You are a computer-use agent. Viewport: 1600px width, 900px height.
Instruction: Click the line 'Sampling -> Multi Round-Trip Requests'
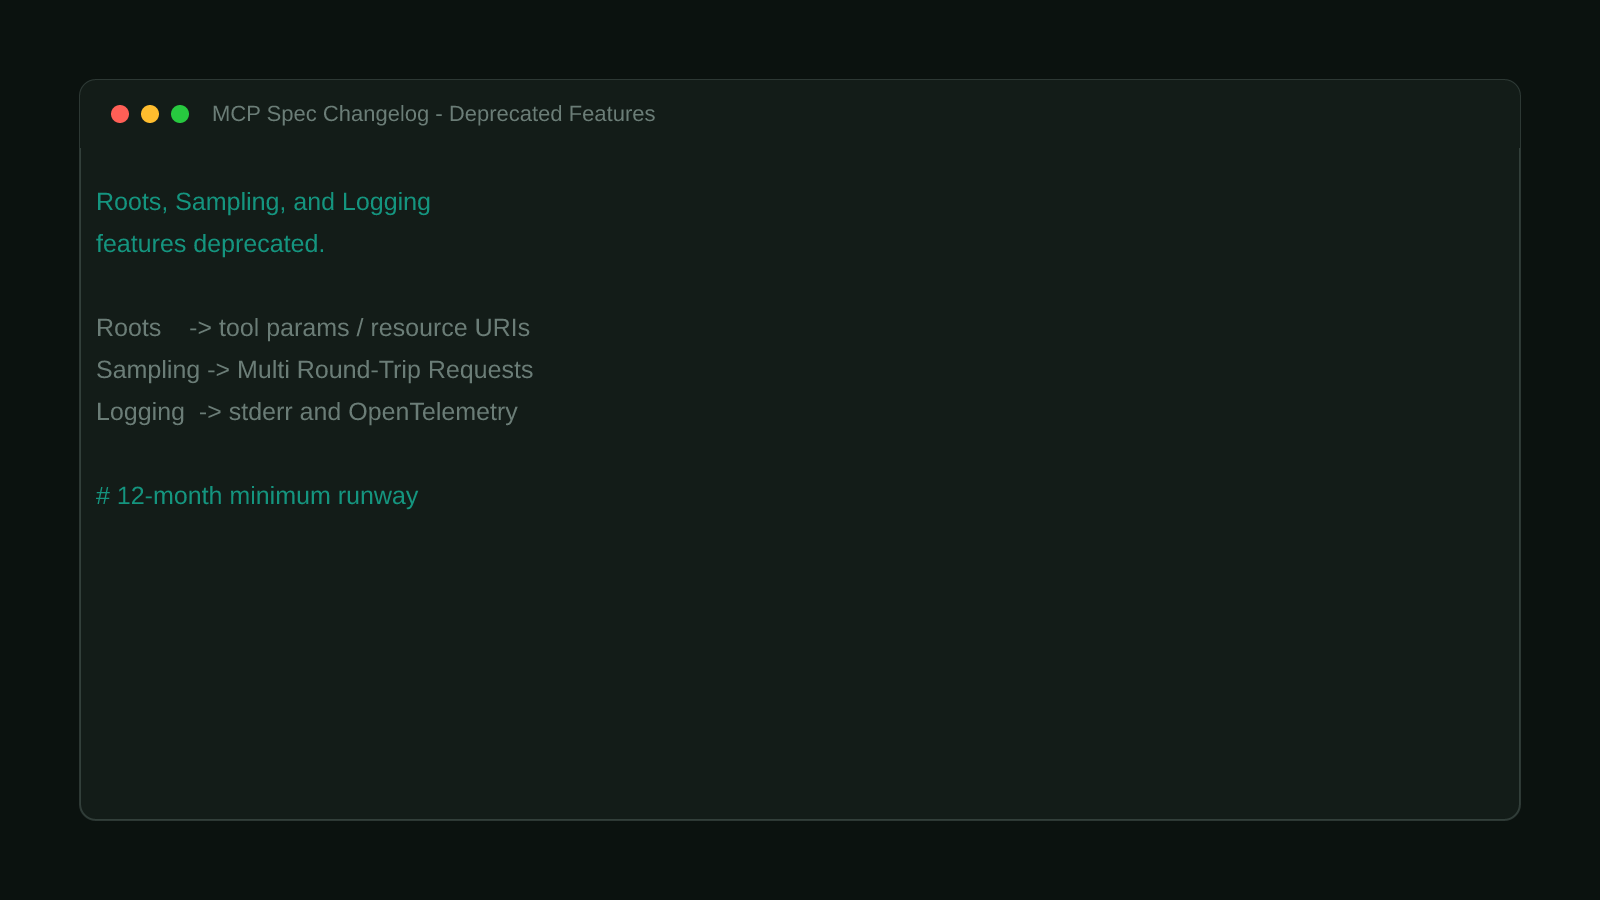click(x=314, y=370)
